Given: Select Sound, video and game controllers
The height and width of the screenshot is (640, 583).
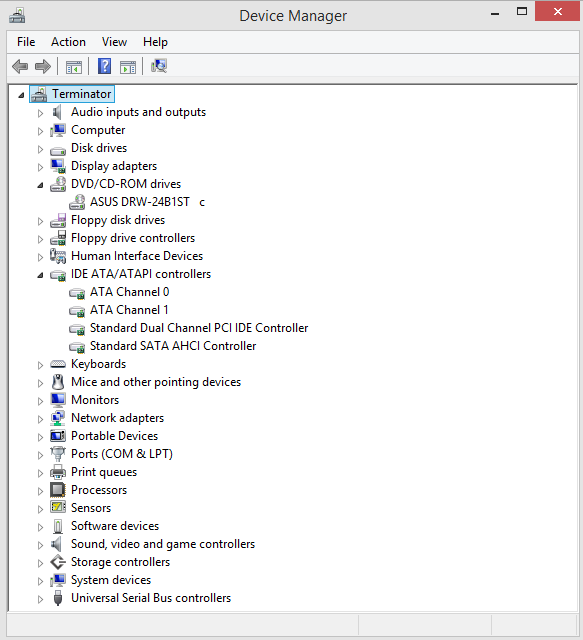Looking at the screenshot, I should pyautogui.click(x=163, y=544).
